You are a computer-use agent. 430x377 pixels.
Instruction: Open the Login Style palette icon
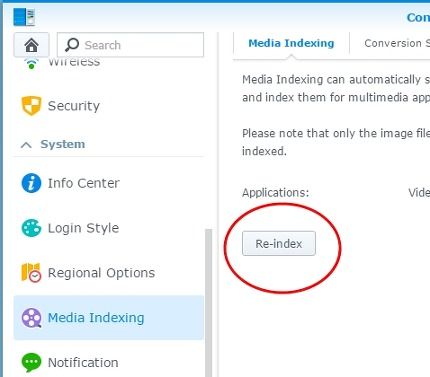[x=31, y=228]
